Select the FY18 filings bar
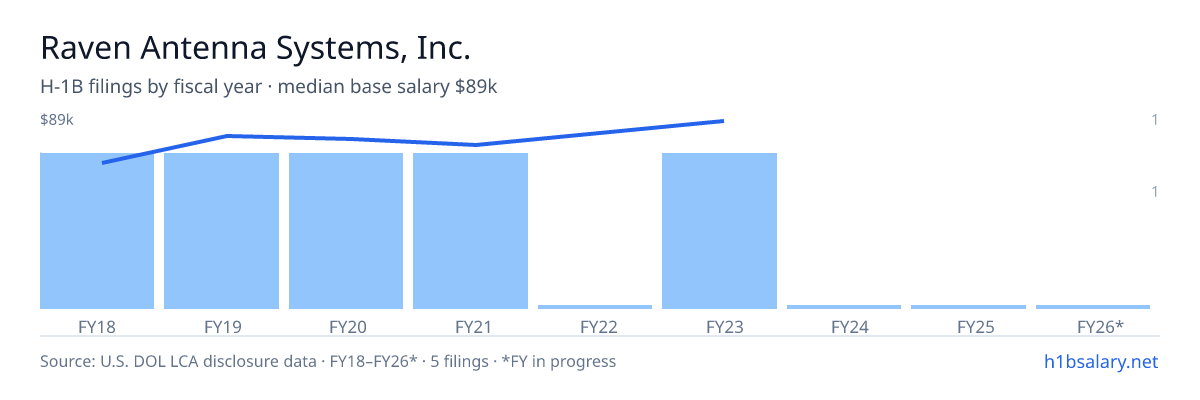The width and height of the screenshot is (1200, 400). [97, 231]
